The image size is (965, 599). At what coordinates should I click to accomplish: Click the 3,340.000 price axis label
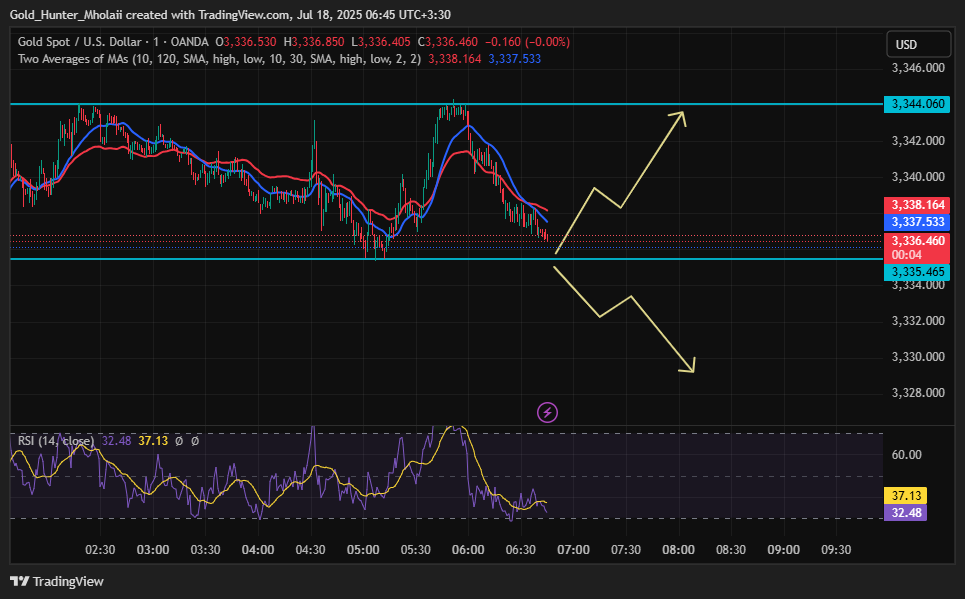pyautogui.click(x=918, y=177)
